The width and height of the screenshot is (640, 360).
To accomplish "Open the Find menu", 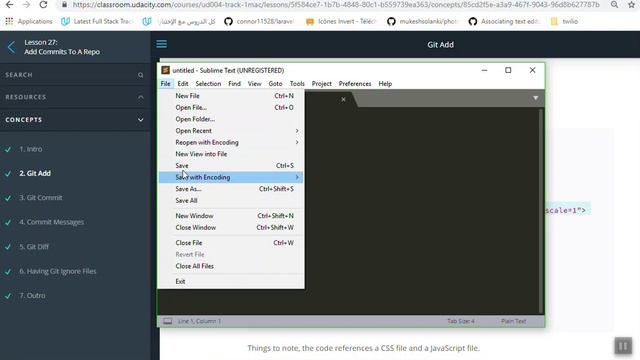I will tap(234, 84).
